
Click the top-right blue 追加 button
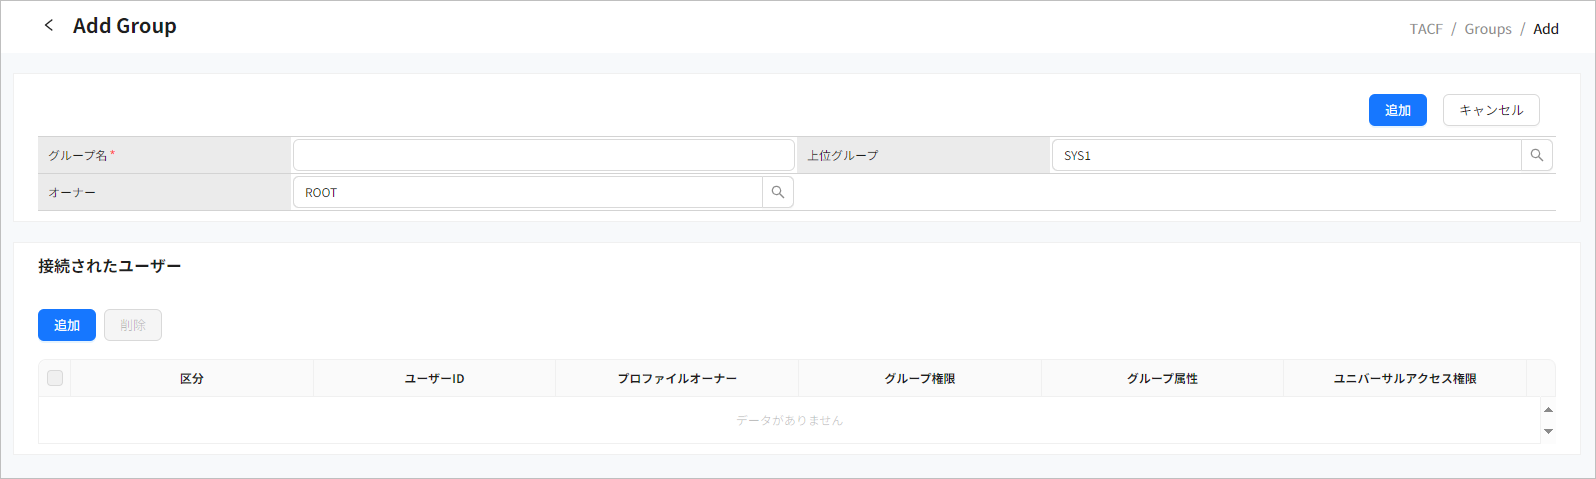coord(1397,110)
